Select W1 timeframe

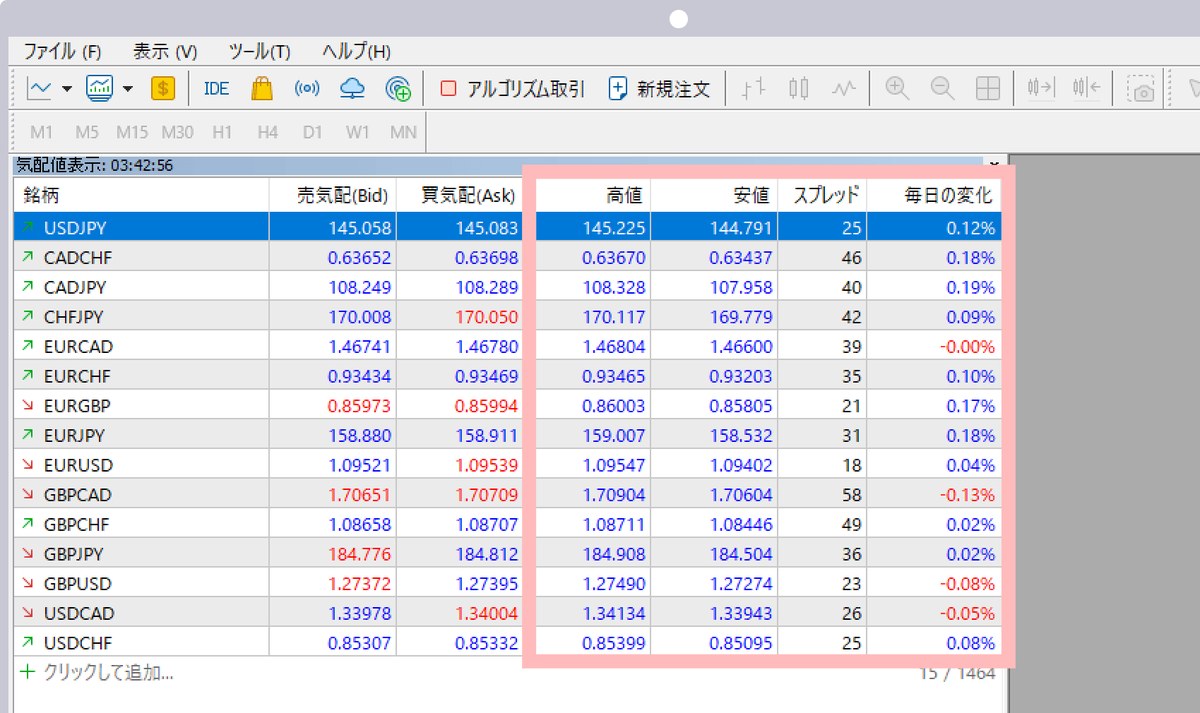tap(358, 132)
